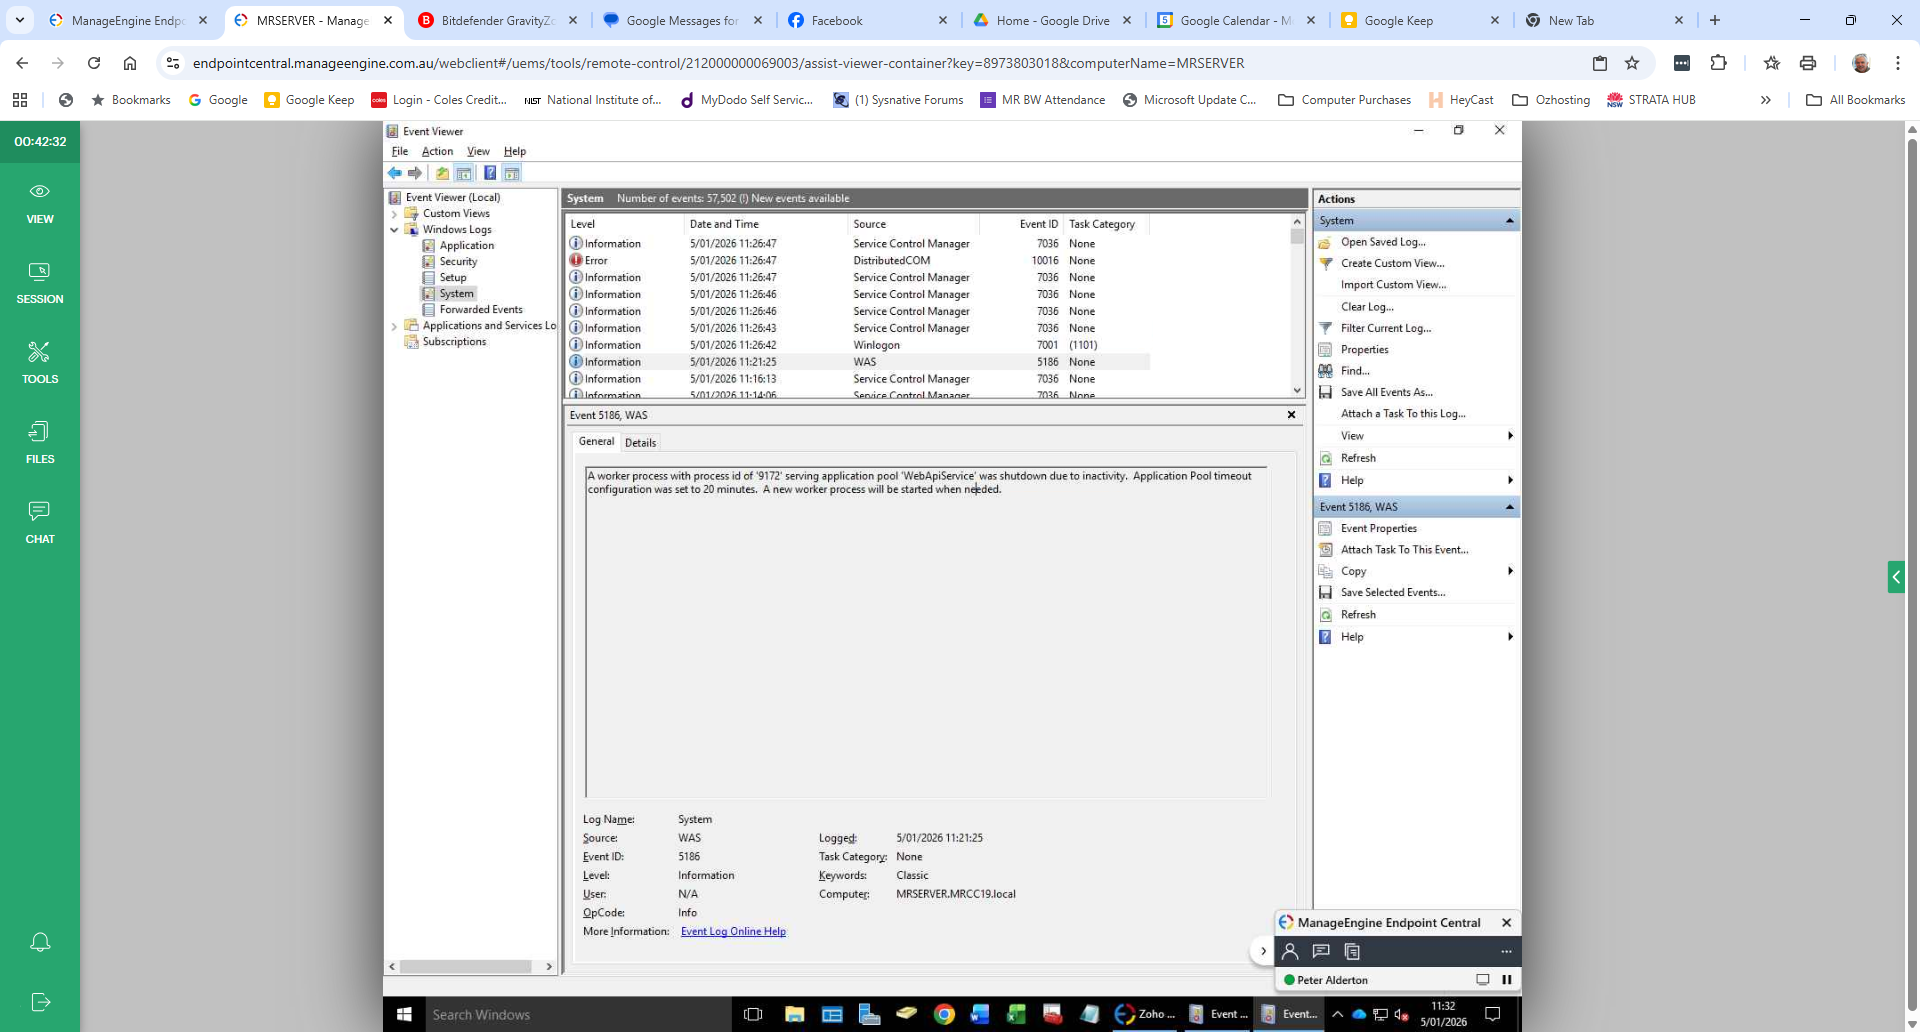Select the Winlogon 7001 event row

point(858,345)
